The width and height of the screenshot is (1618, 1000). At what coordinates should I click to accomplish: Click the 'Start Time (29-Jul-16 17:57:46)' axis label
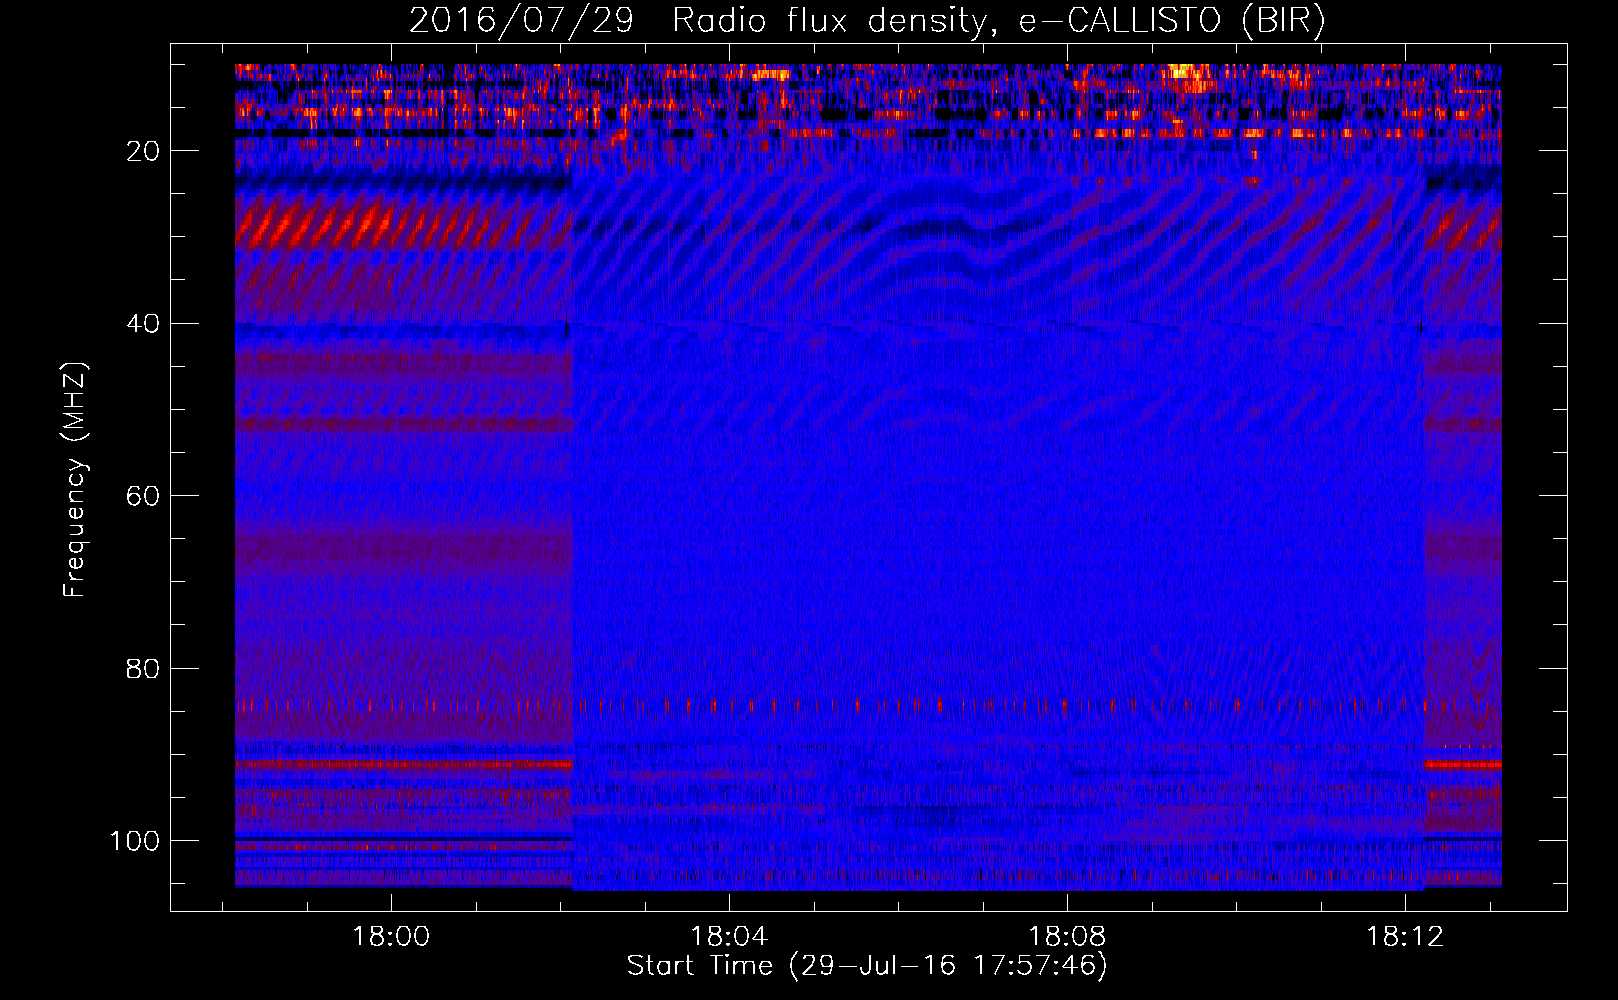[x=867, y=966]
